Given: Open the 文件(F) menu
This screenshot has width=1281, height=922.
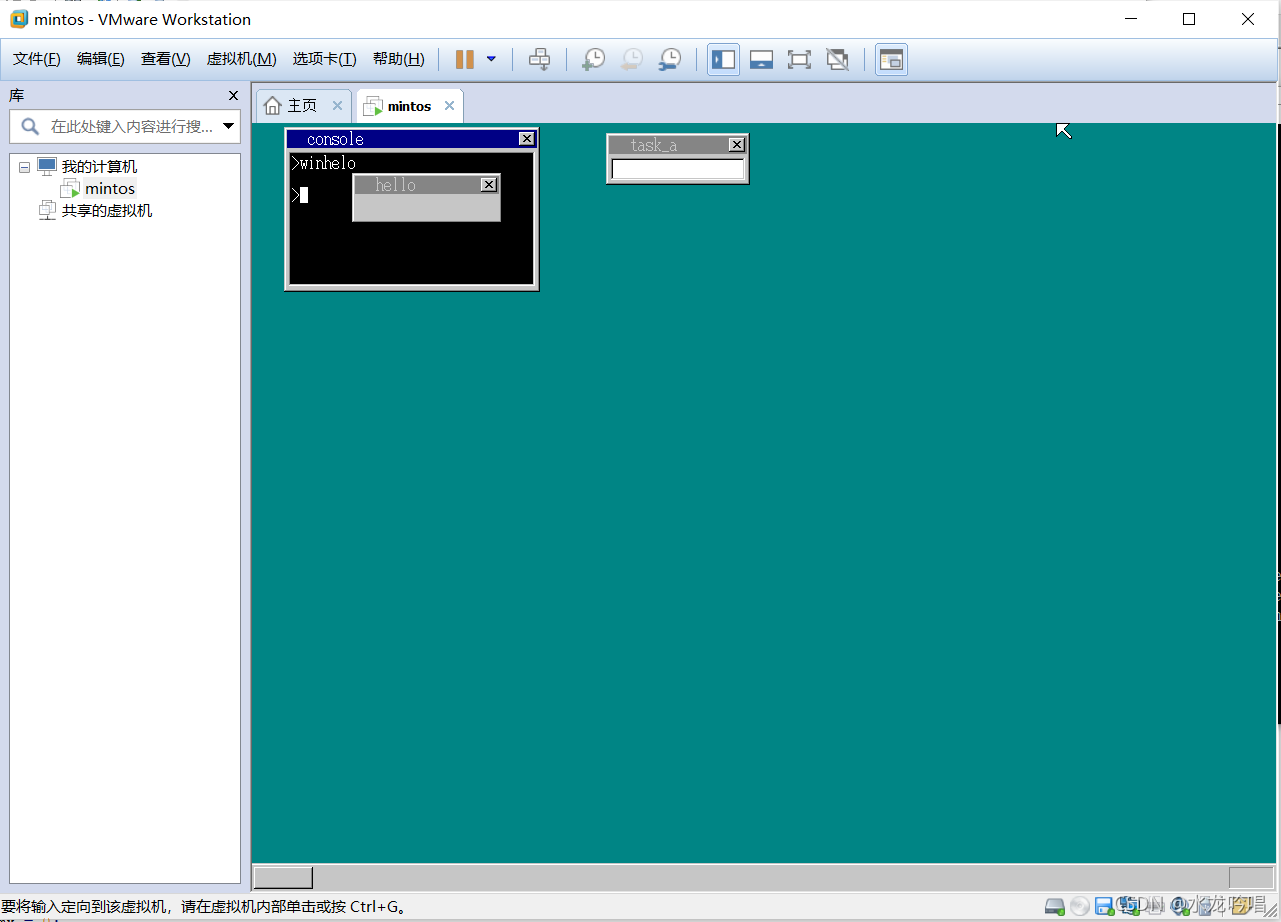Looking at the screenshot, I should [x=37, y=59].
